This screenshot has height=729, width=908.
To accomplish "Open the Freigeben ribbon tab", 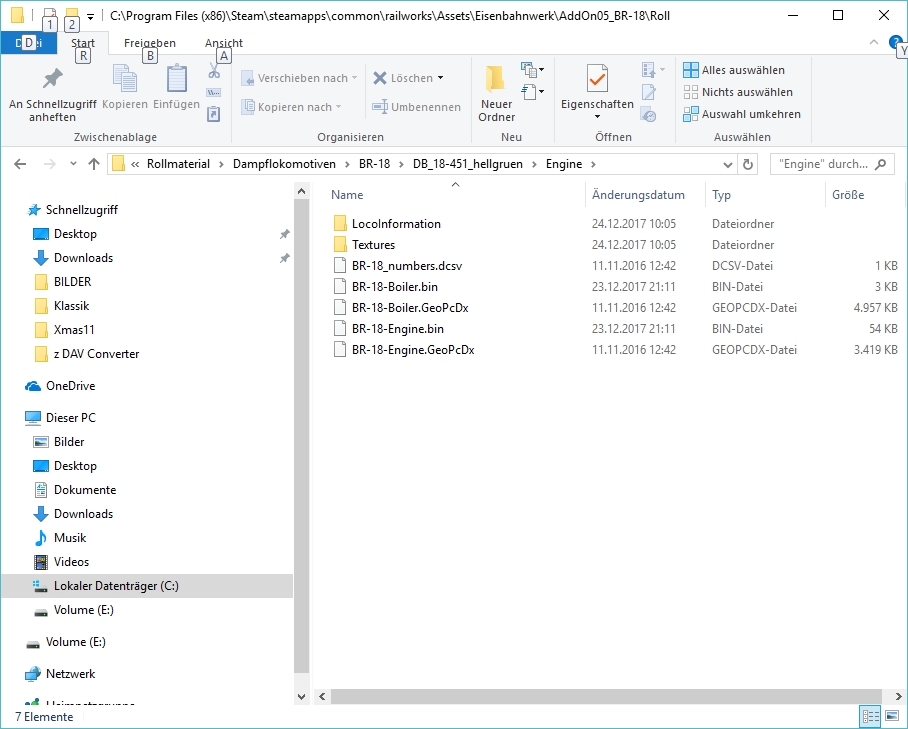I will pyautogui.click(x=149, y=43).
